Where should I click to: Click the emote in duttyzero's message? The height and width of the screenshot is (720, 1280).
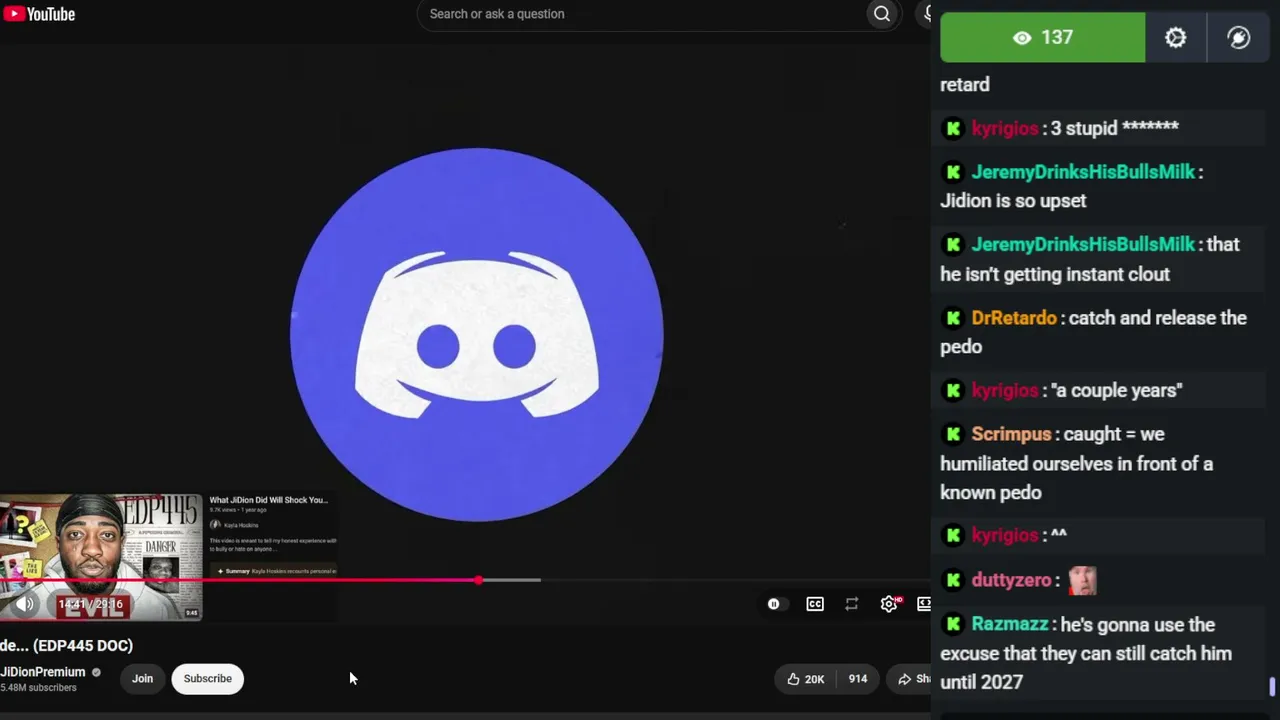click(x=1082, y=580)
